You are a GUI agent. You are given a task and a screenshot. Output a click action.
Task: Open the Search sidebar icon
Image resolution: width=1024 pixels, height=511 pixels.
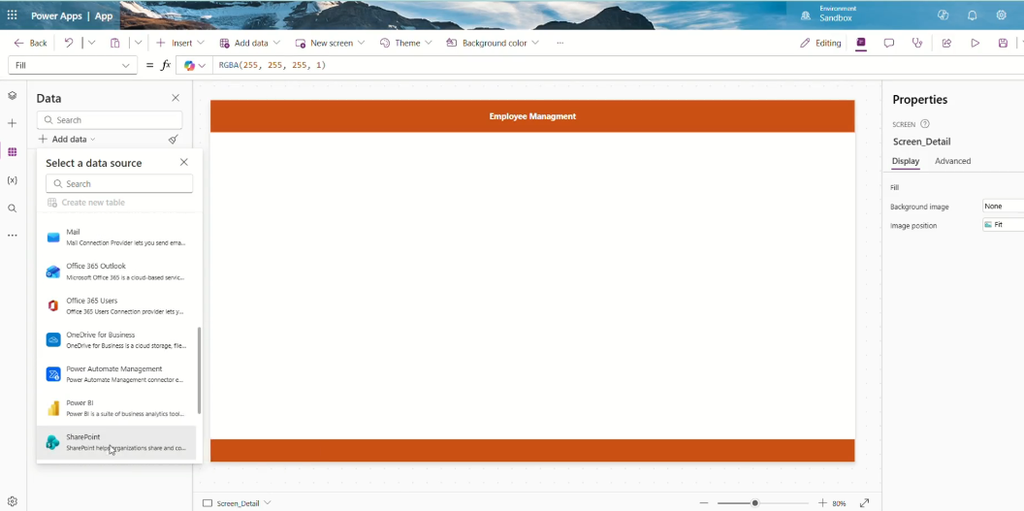coord(12,208)
